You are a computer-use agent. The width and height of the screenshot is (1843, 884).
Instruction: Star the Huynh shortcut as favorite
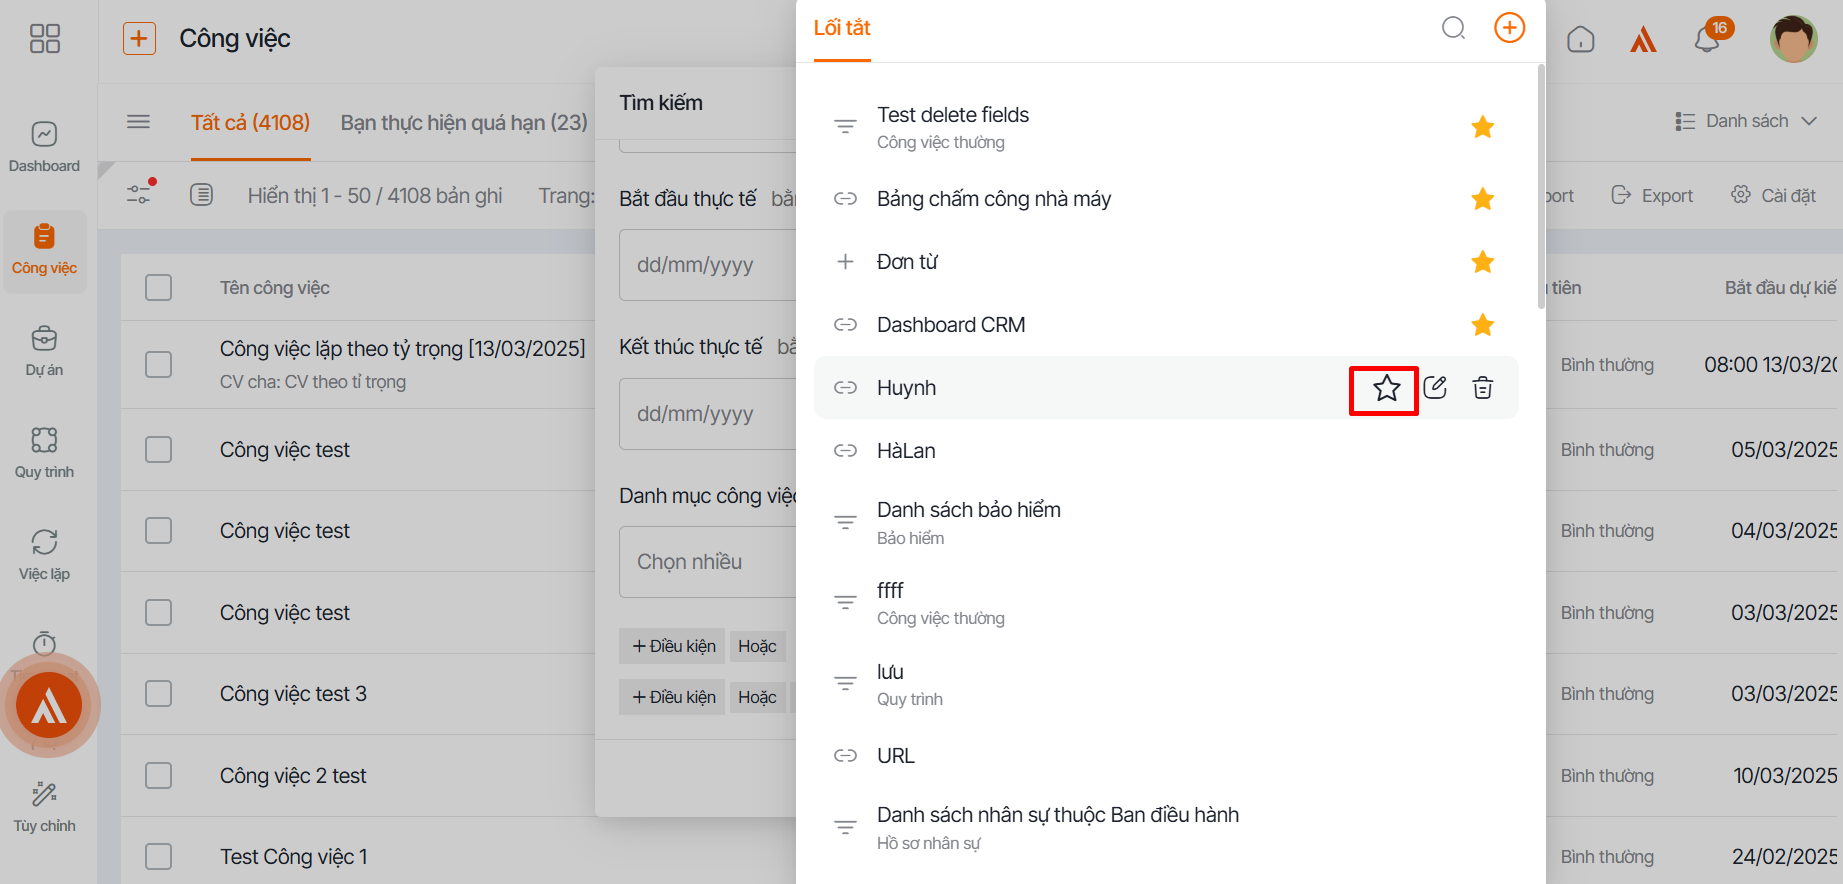point(1386,389)
